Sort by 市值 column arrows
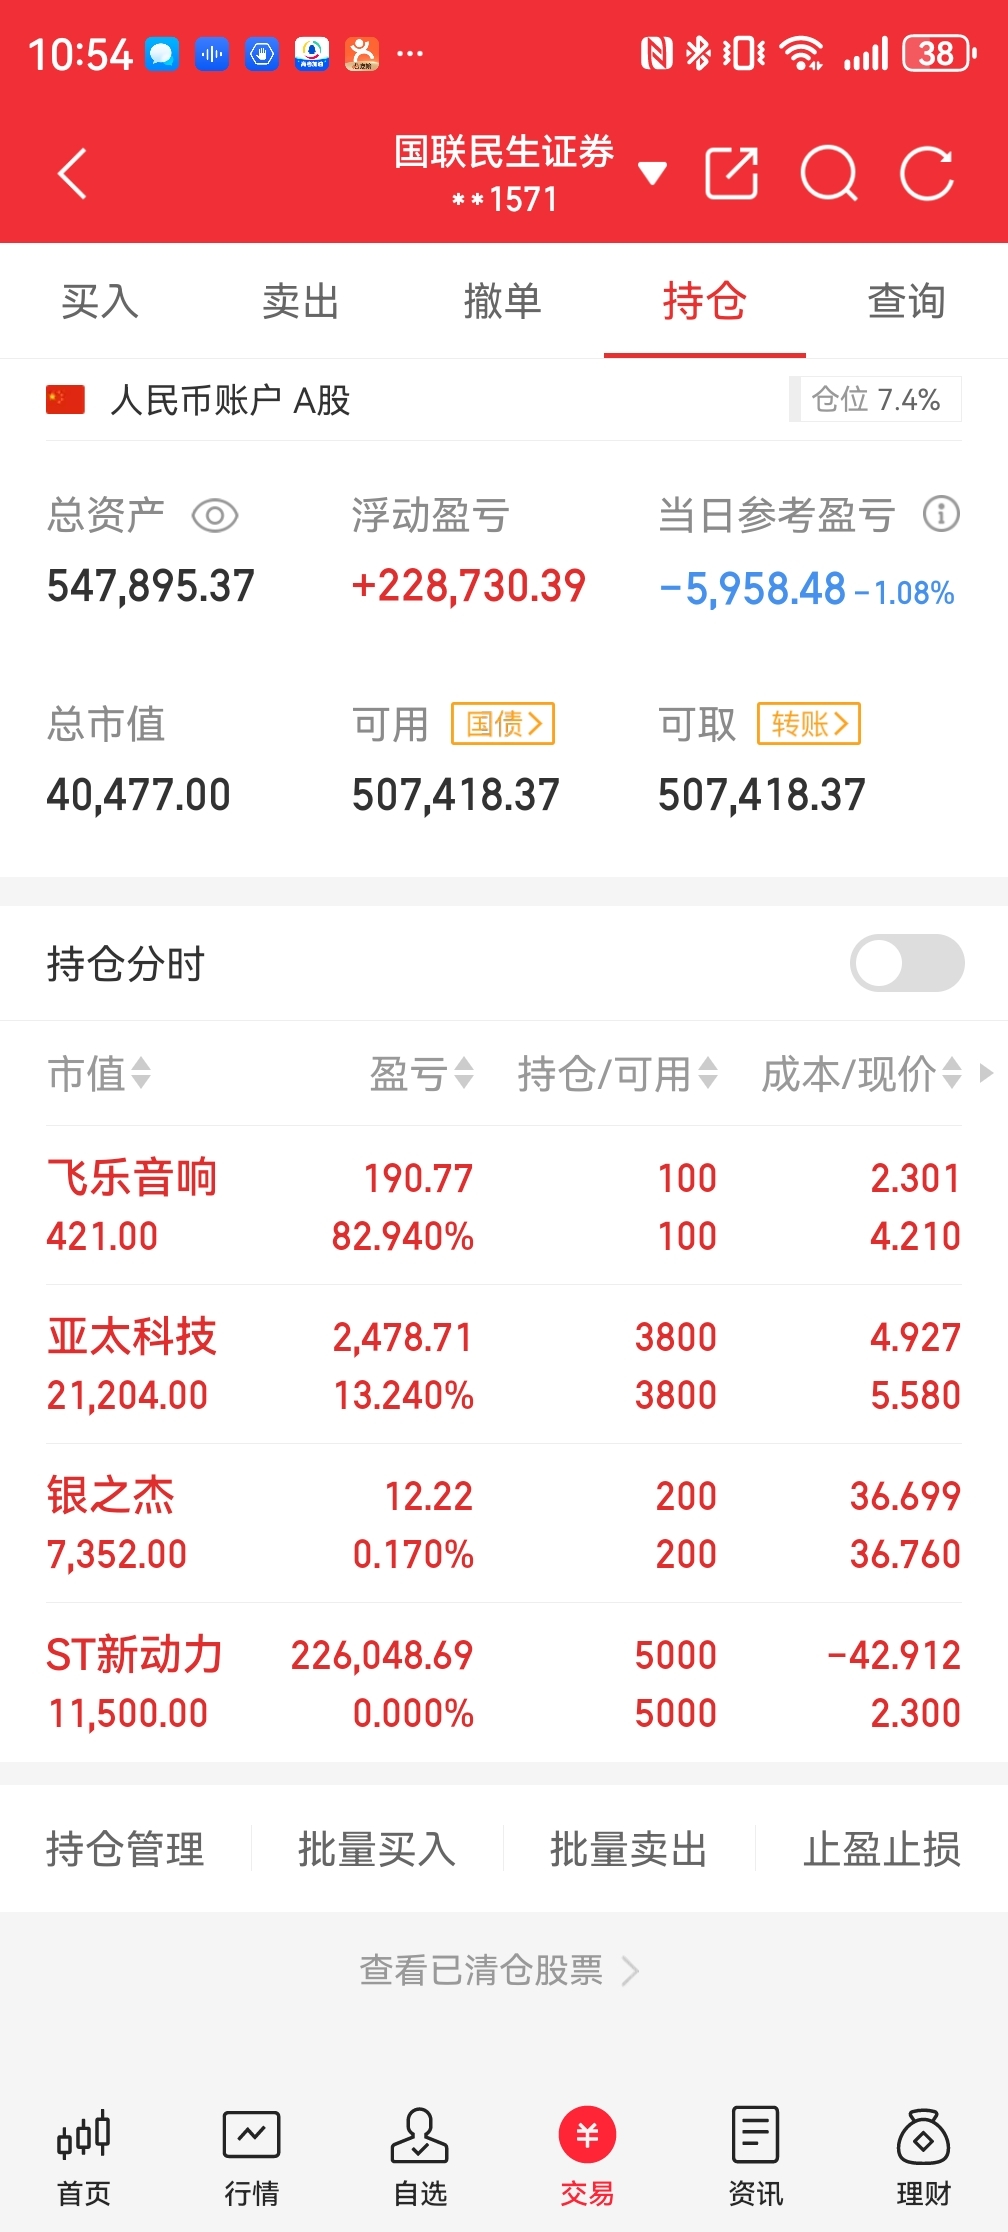 99,1074
